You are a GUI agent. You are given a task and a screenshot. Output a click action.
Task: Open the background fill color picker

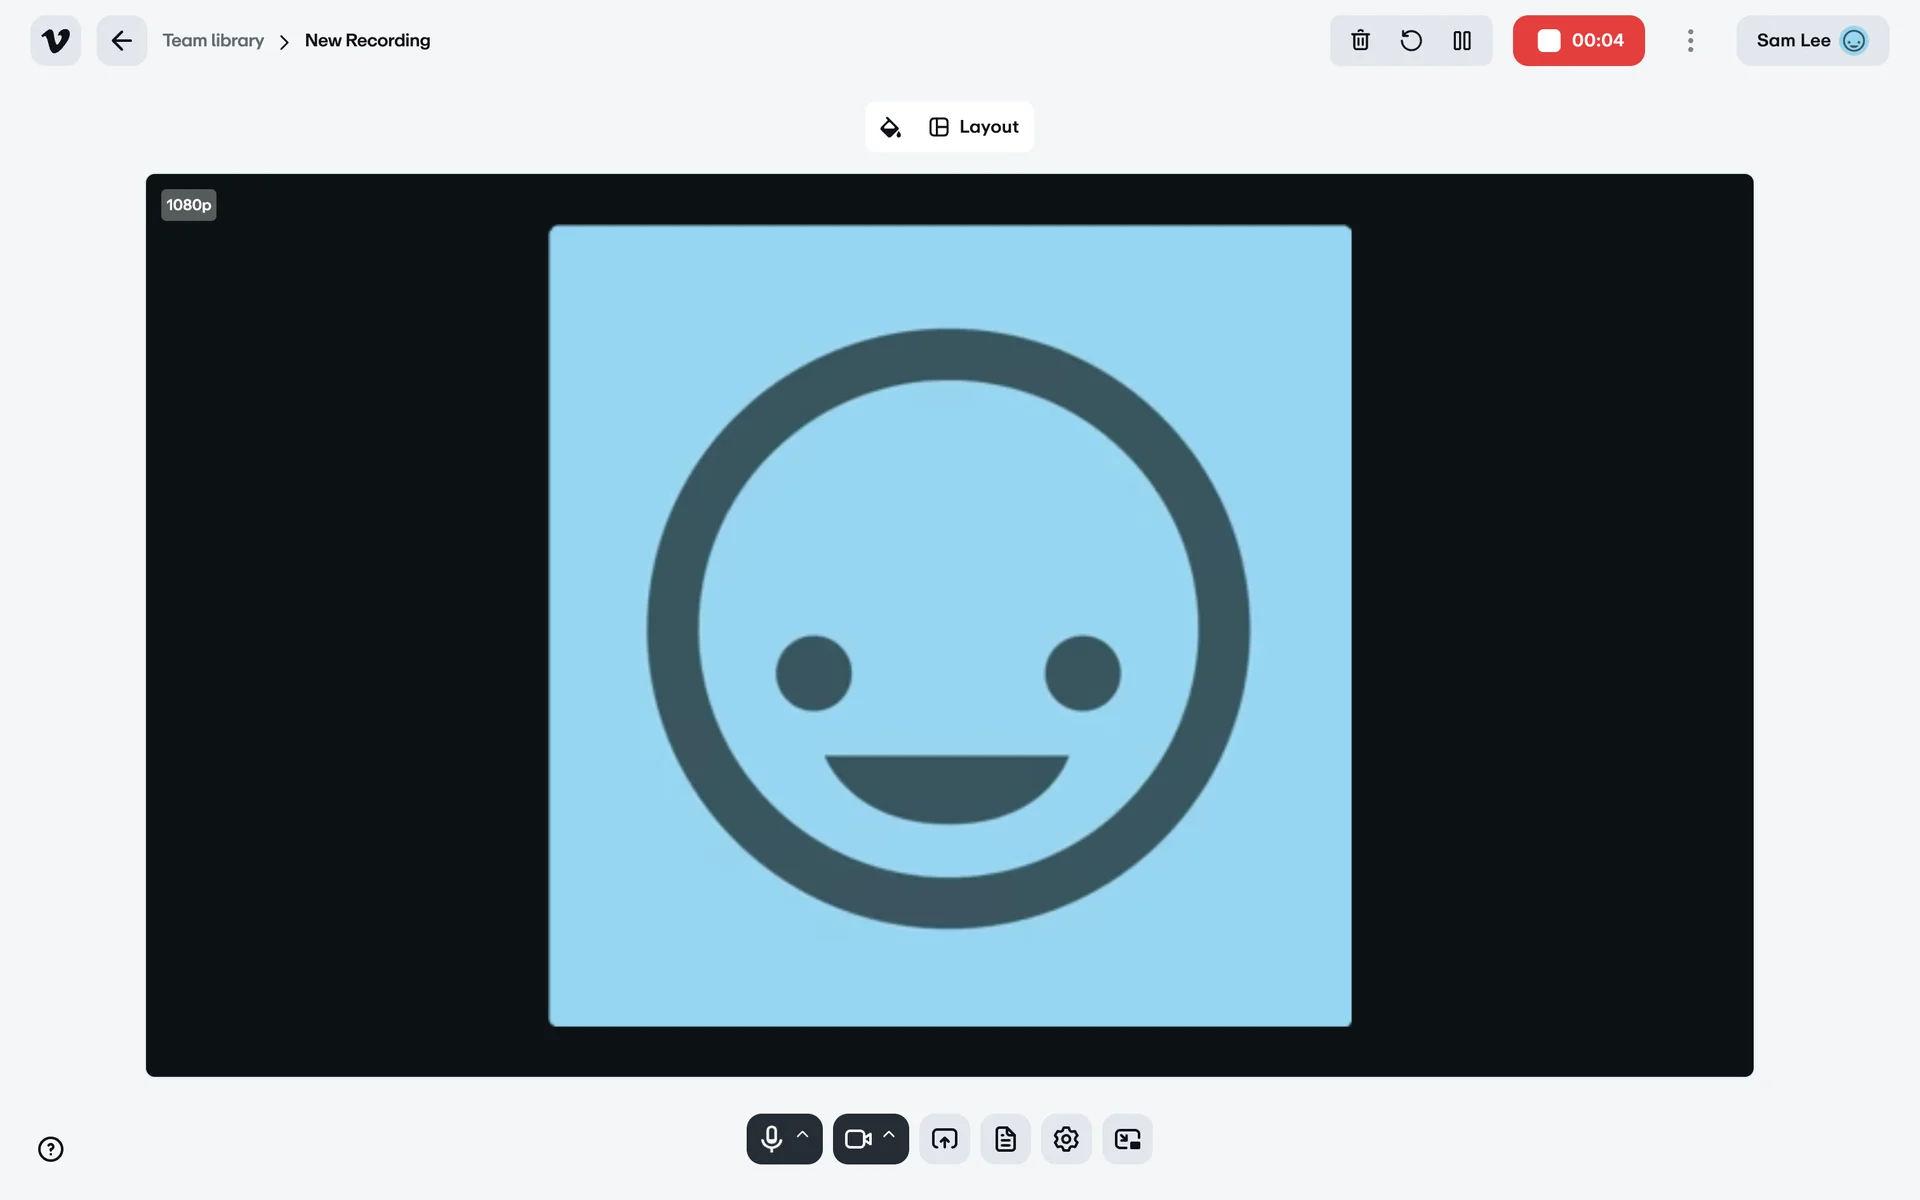(890, 127)
